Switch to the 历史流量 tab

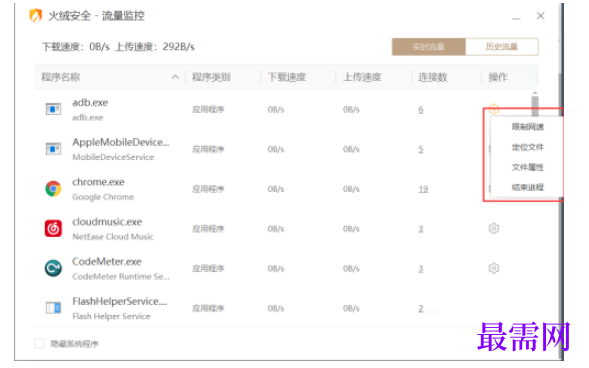(x=502, y=47)
